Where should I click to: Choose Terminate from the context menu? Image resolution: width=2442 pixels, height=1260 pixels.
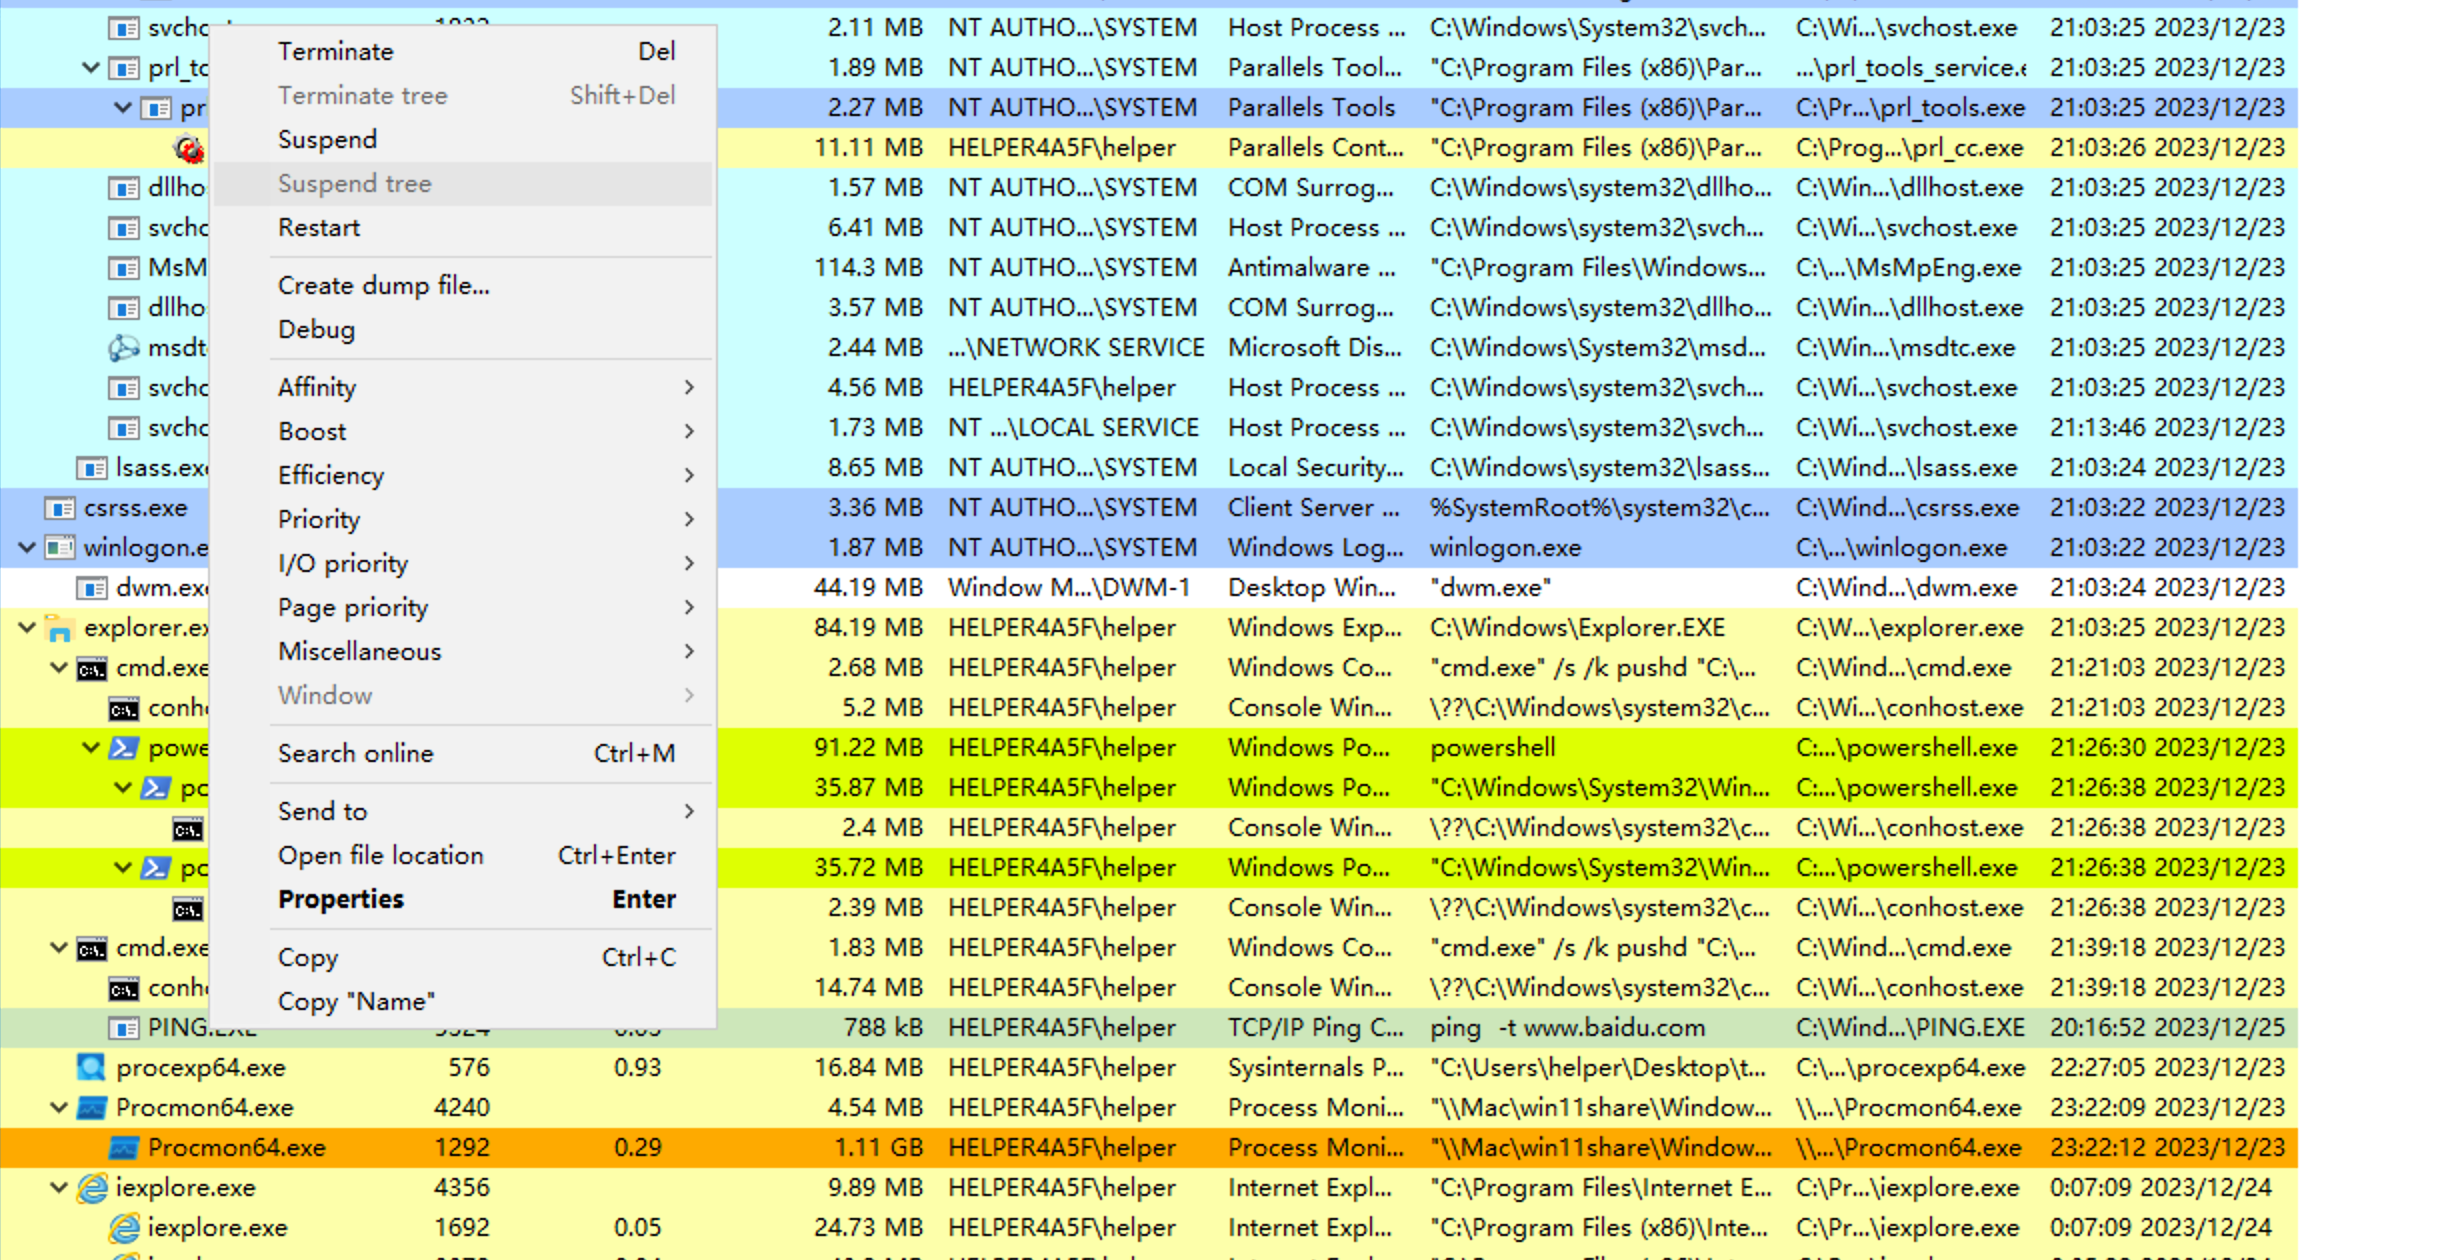464,51
